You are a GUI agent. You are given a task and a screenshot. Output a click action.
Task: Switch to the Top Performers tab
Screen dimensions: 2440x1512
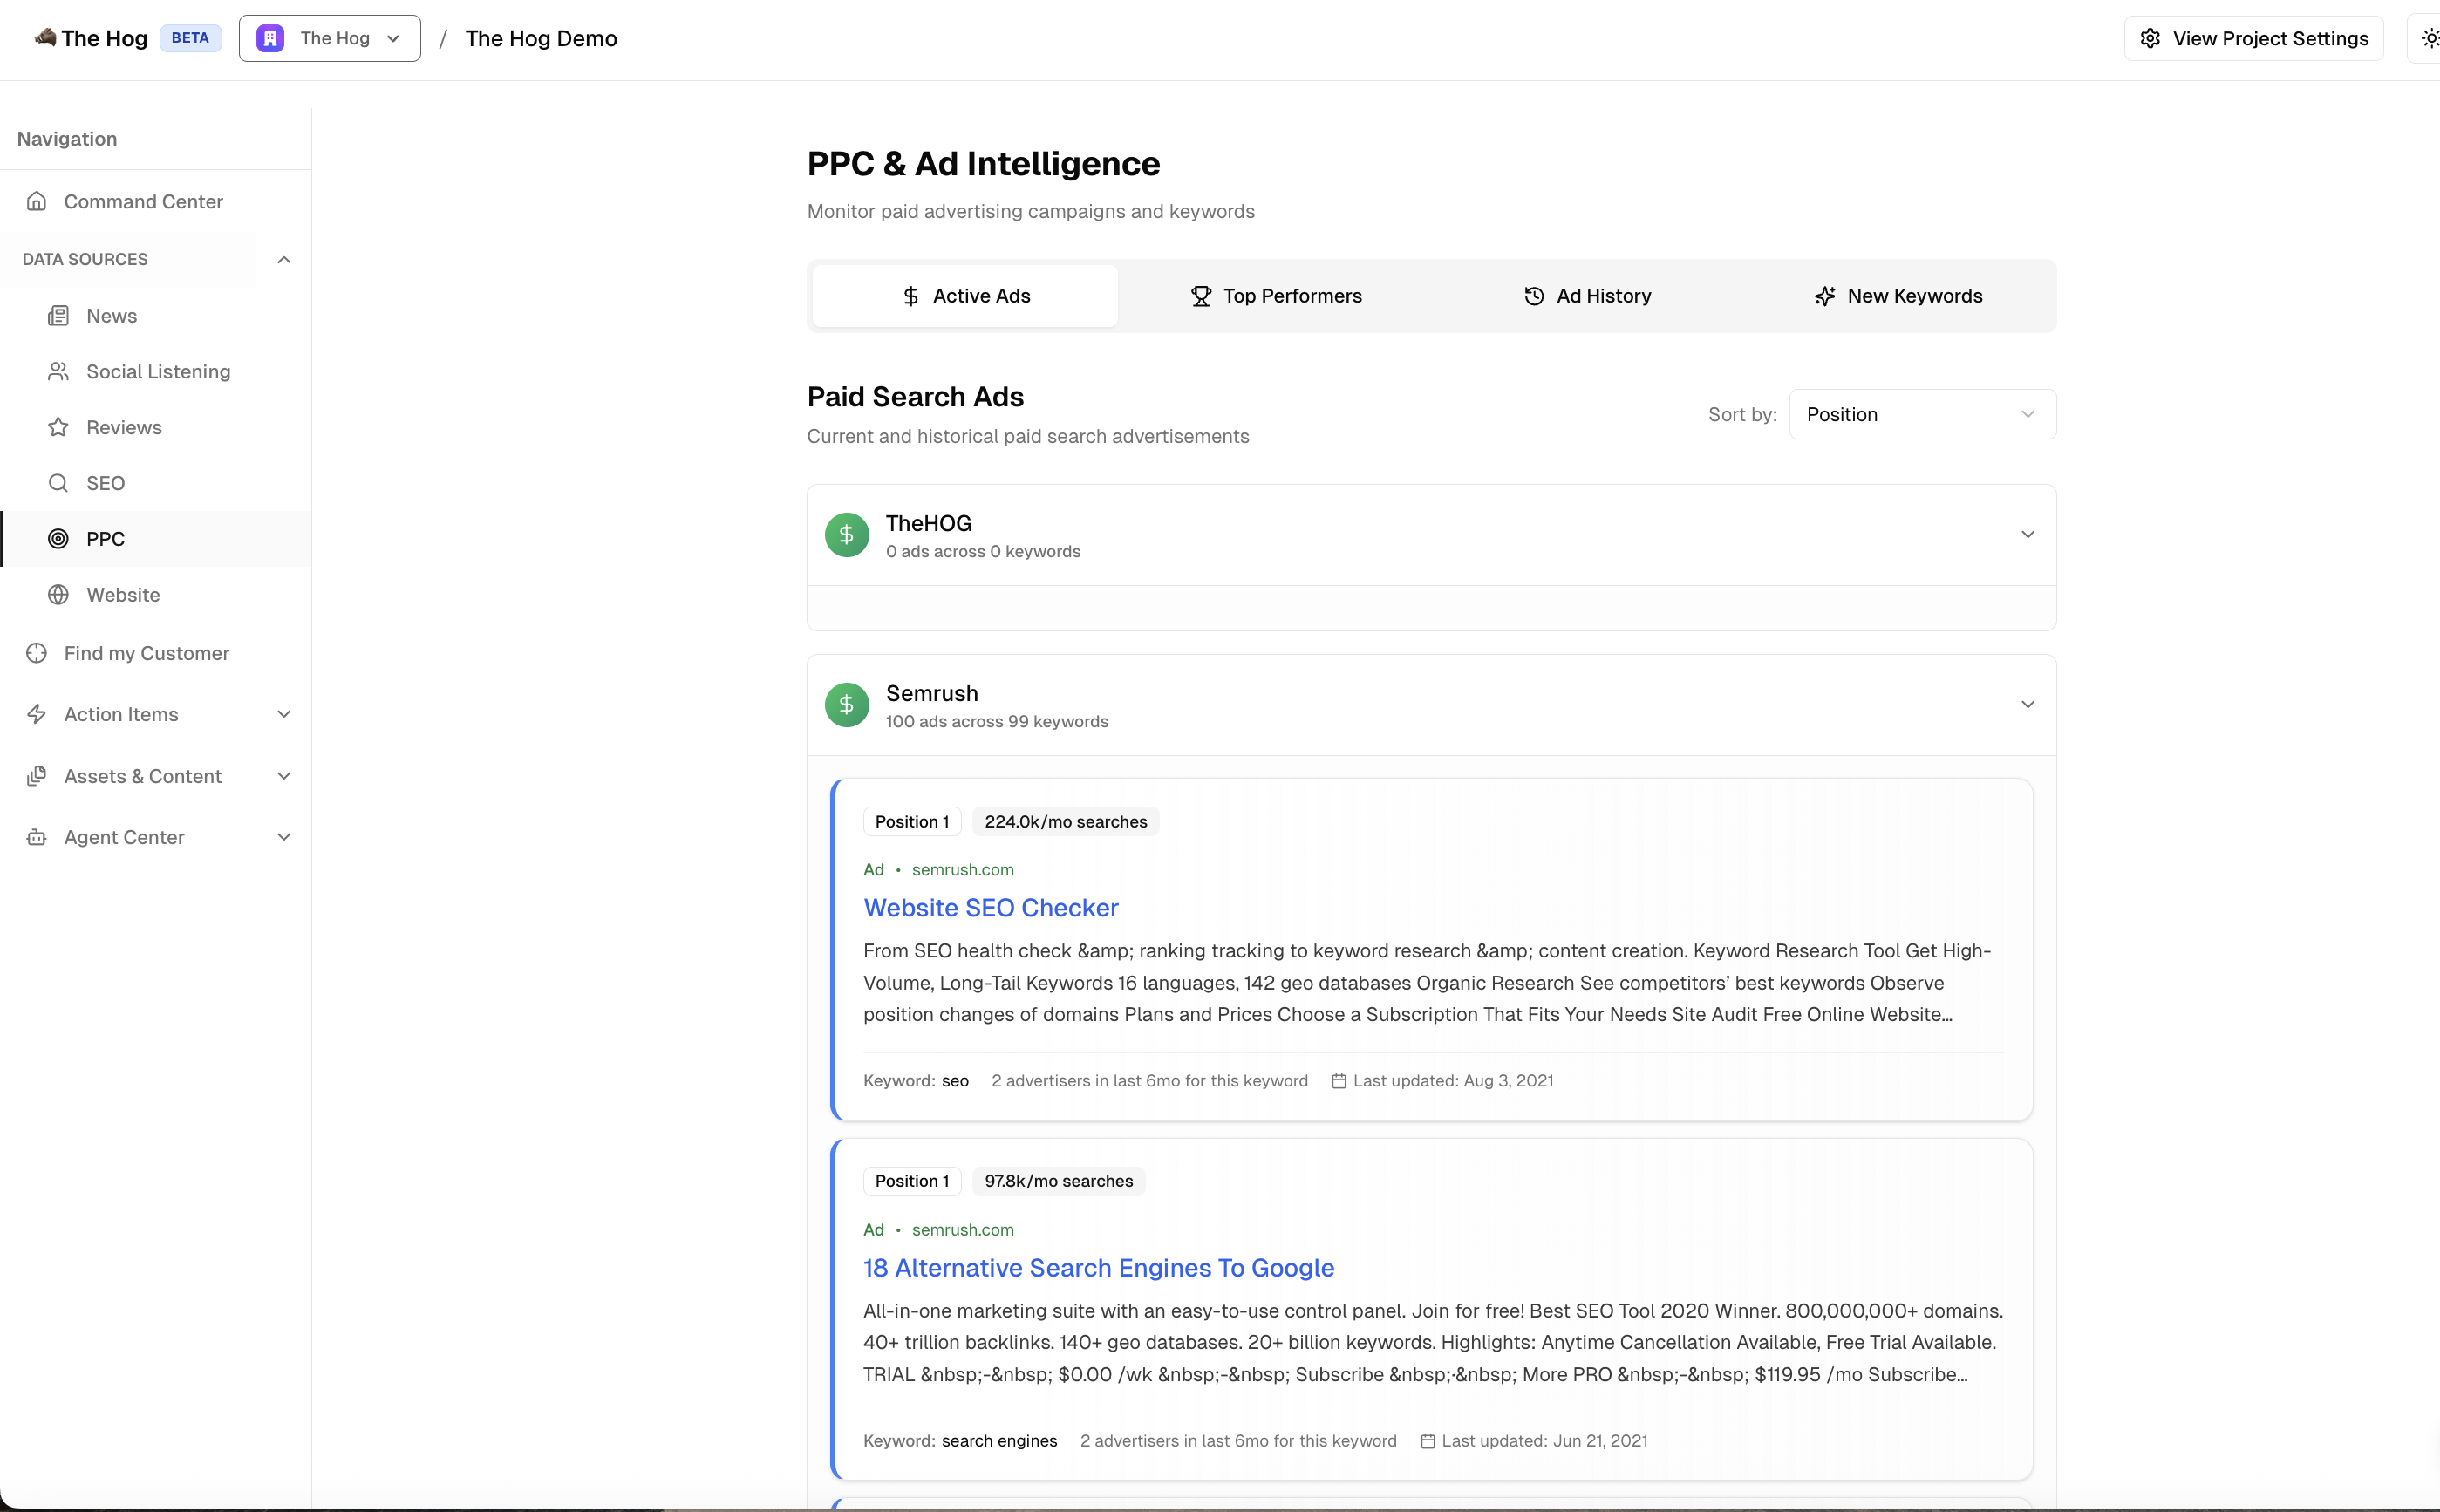(1276, 296)
